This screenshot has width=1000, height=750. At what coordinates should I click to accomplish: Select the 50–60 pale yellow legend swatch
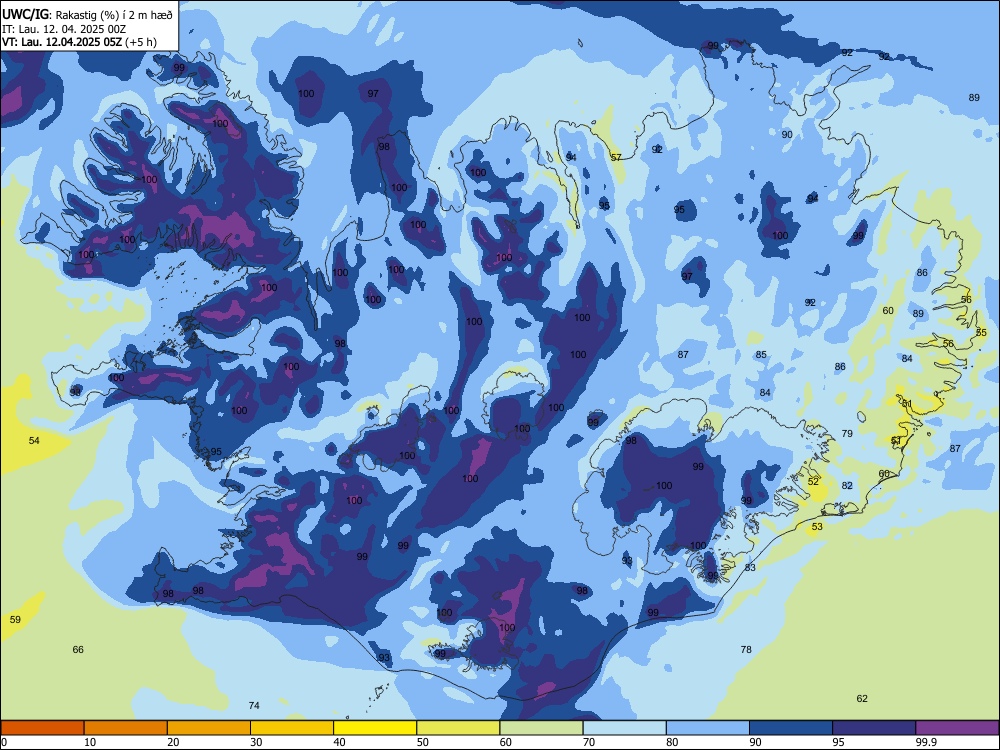coord(458,728)
